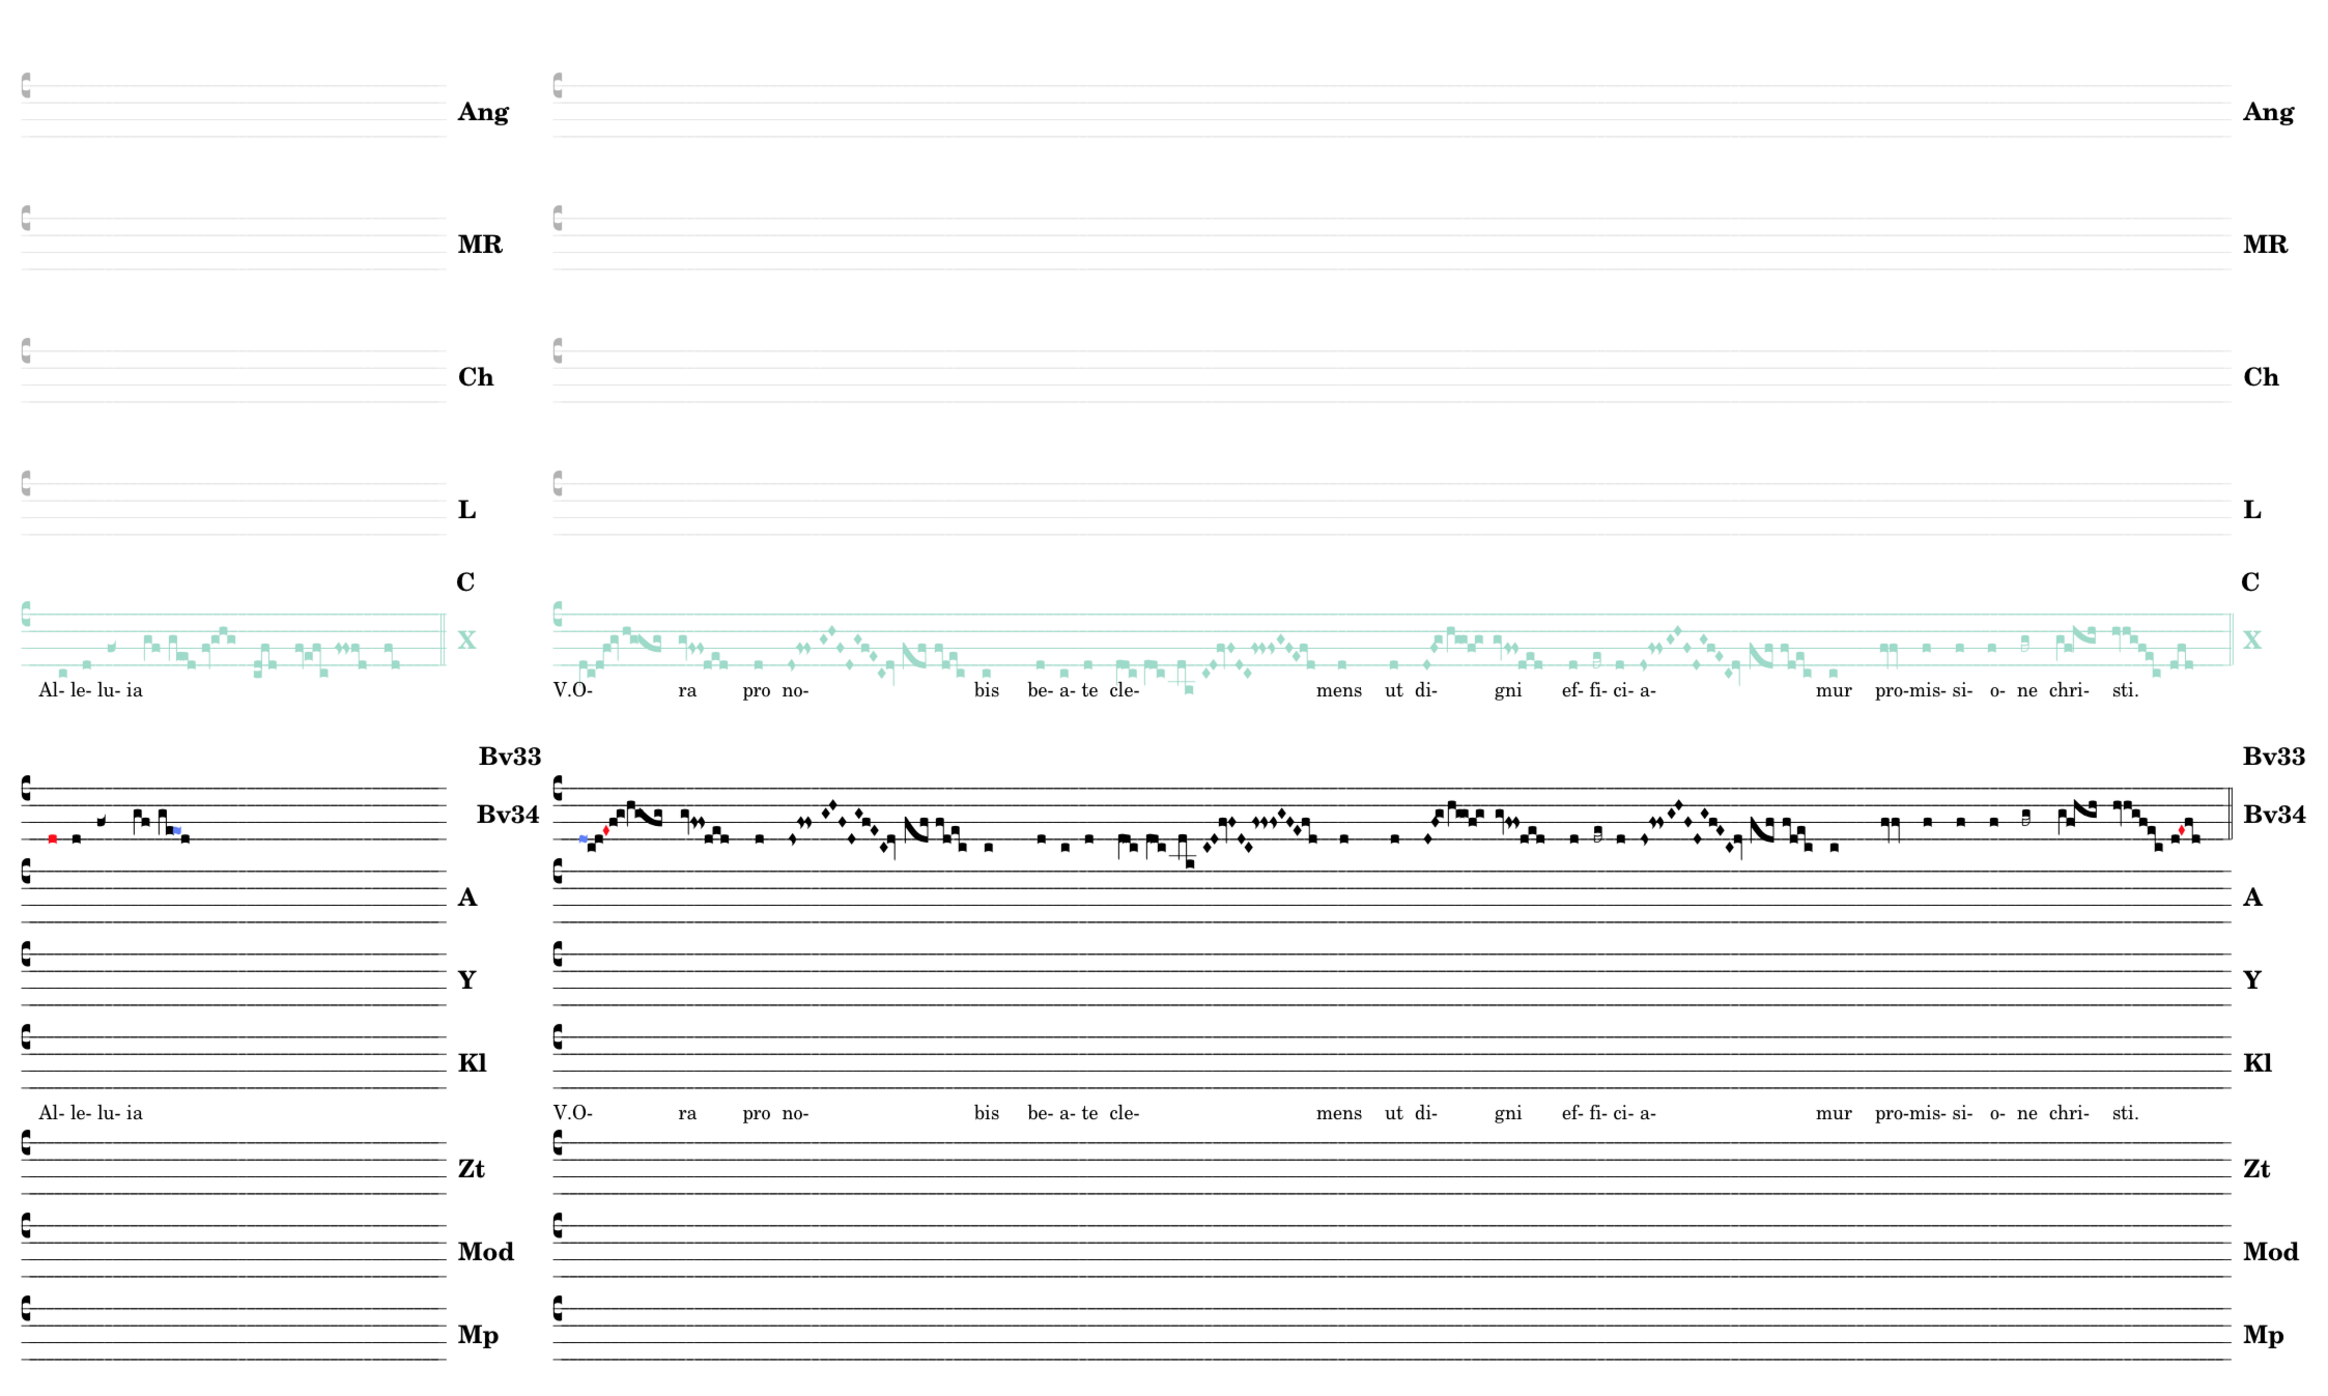This screenshot has height=1396, width=2328.
Task: Click the middle-column Zt label
Action: pos(471,1169)
